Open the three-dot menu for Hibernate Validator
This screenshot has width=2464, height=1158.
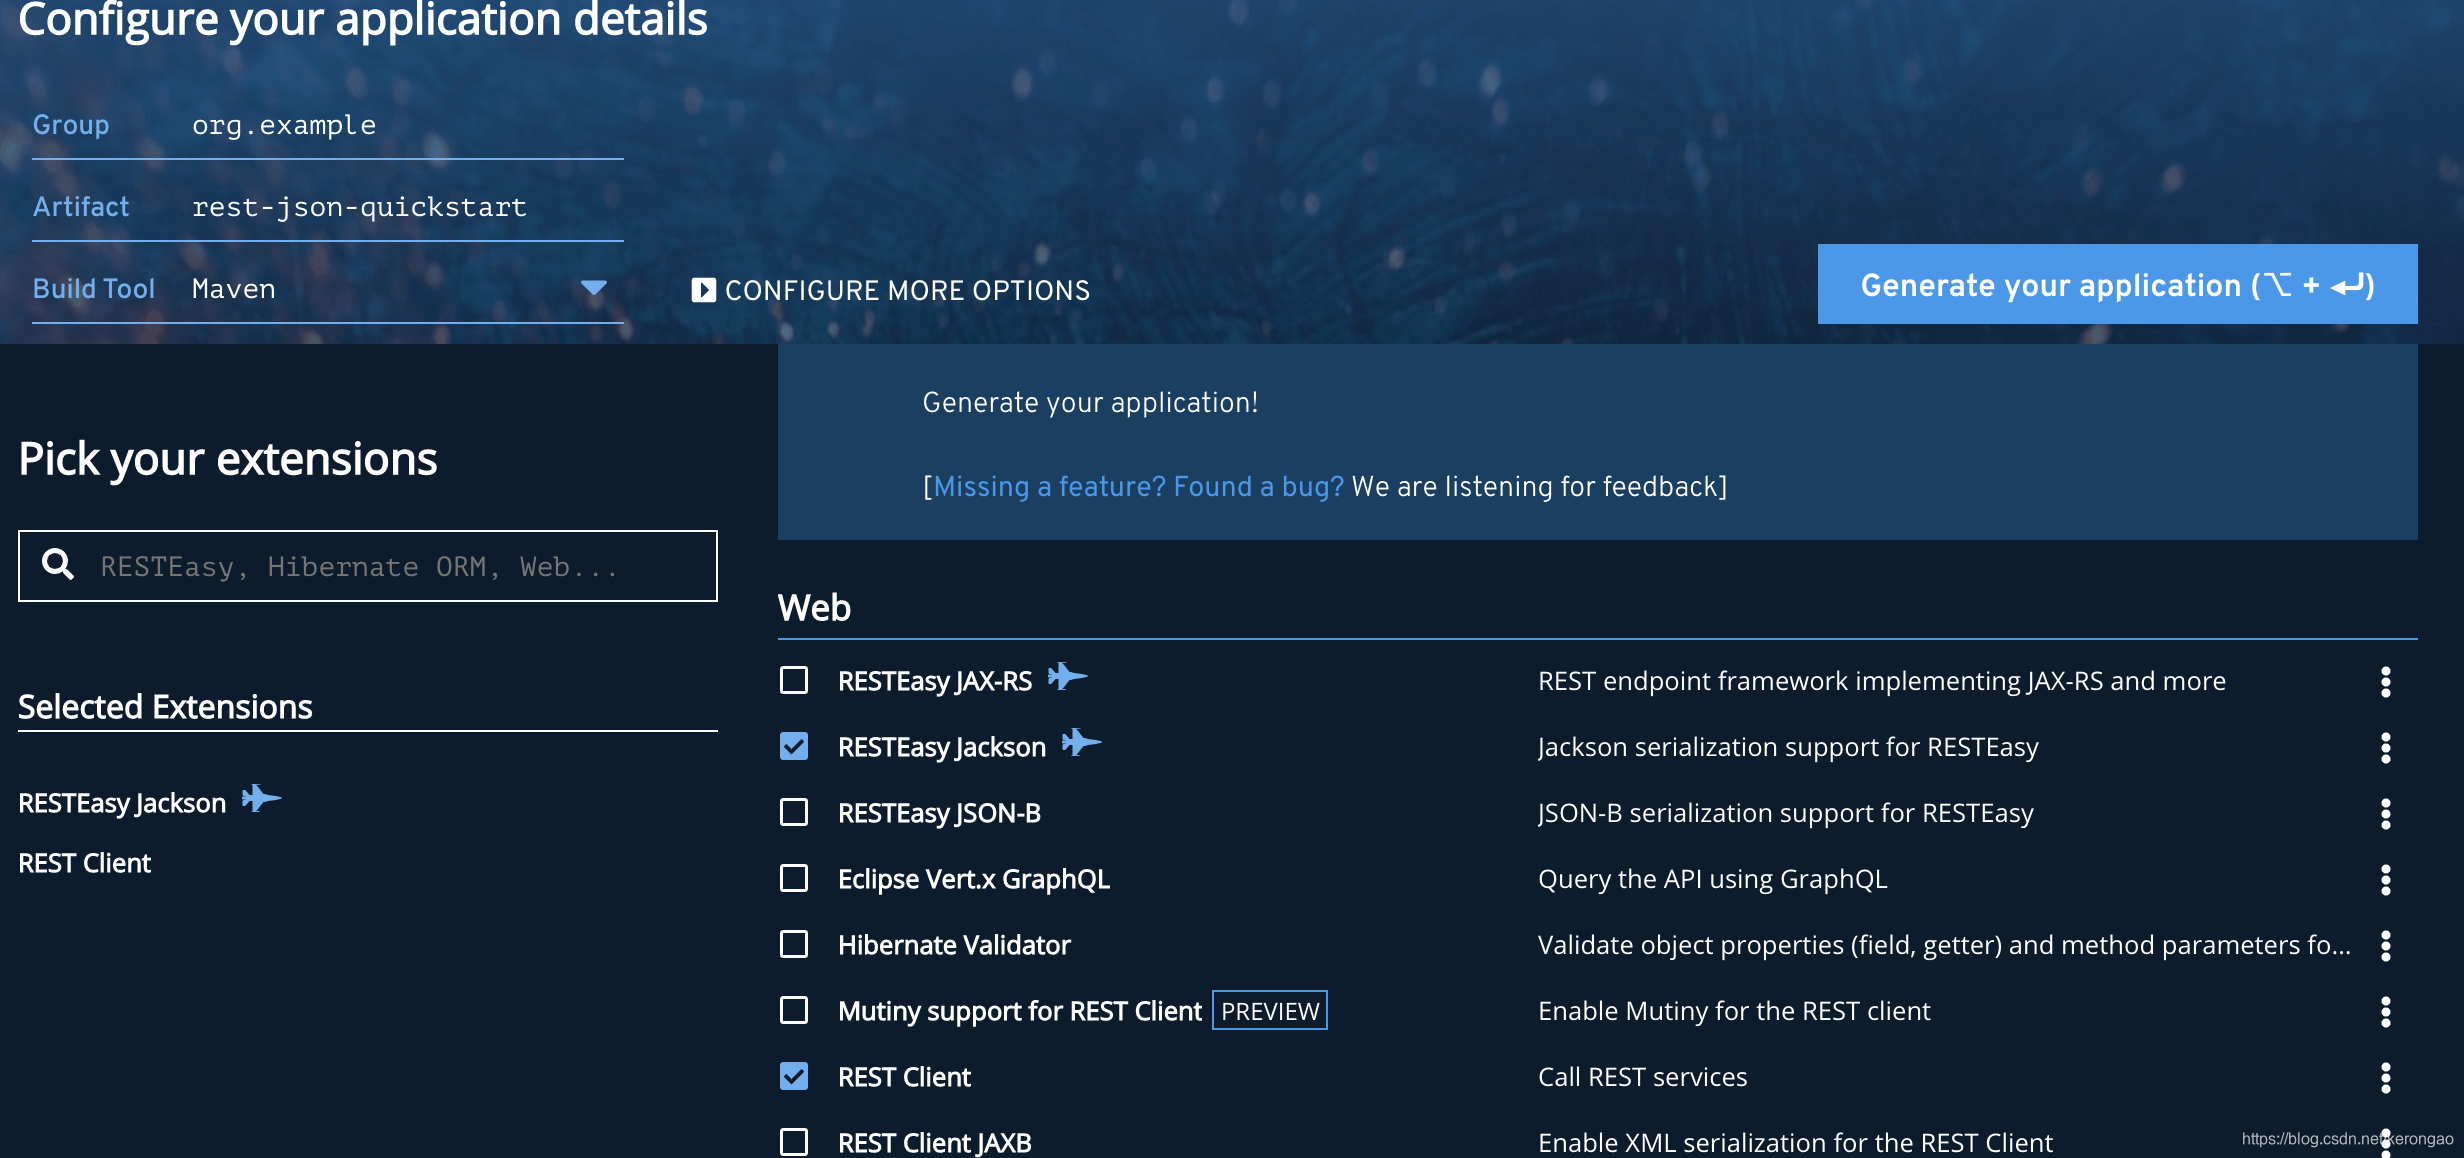pyautogui.click(x=2385, y=946)
